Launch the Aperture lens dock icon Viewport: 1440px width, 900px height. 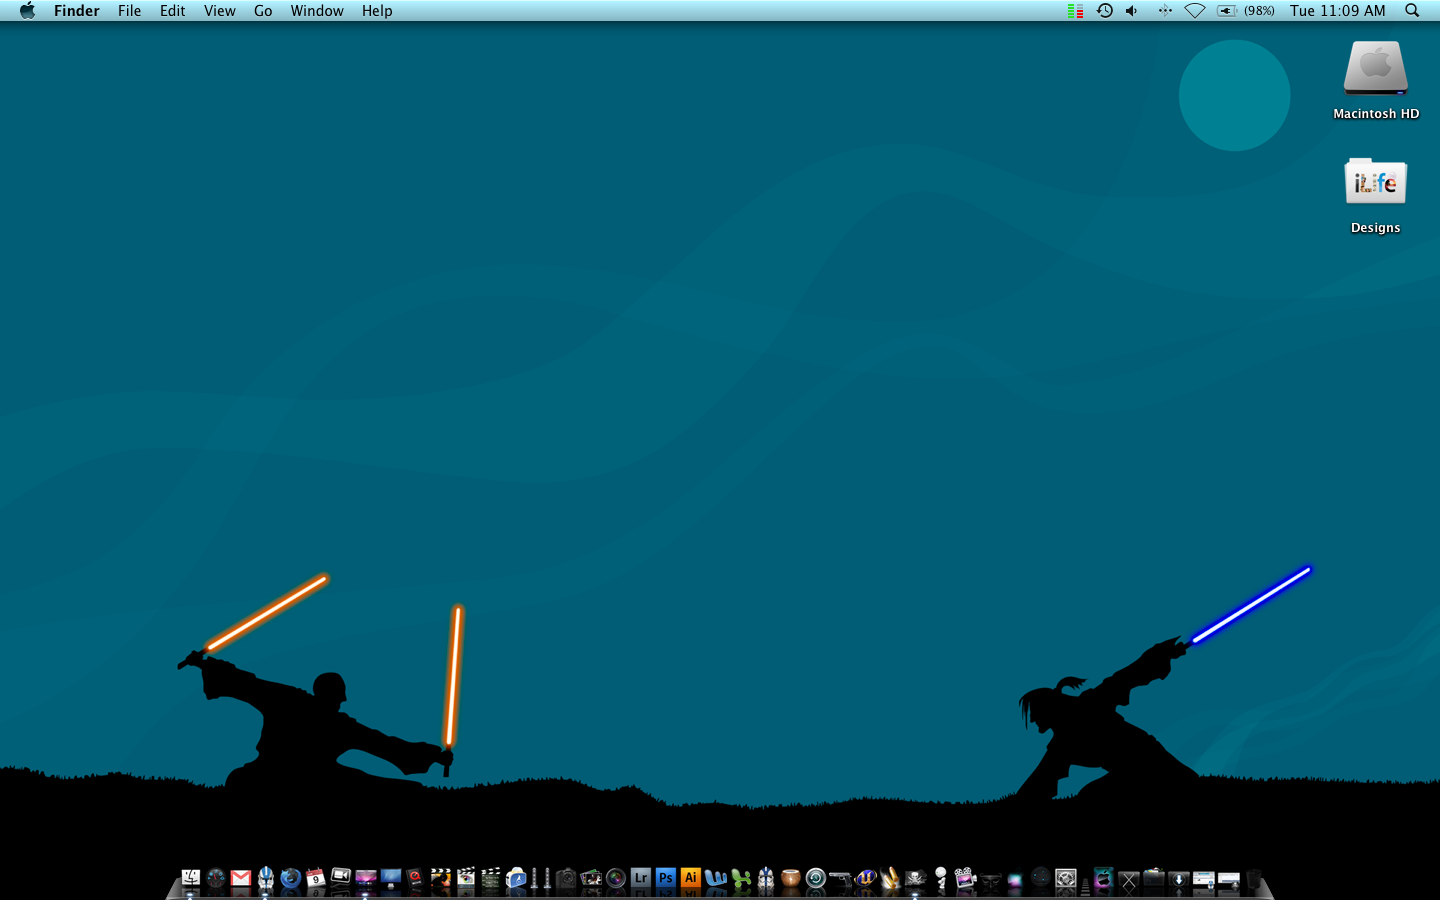pos(616,879)
